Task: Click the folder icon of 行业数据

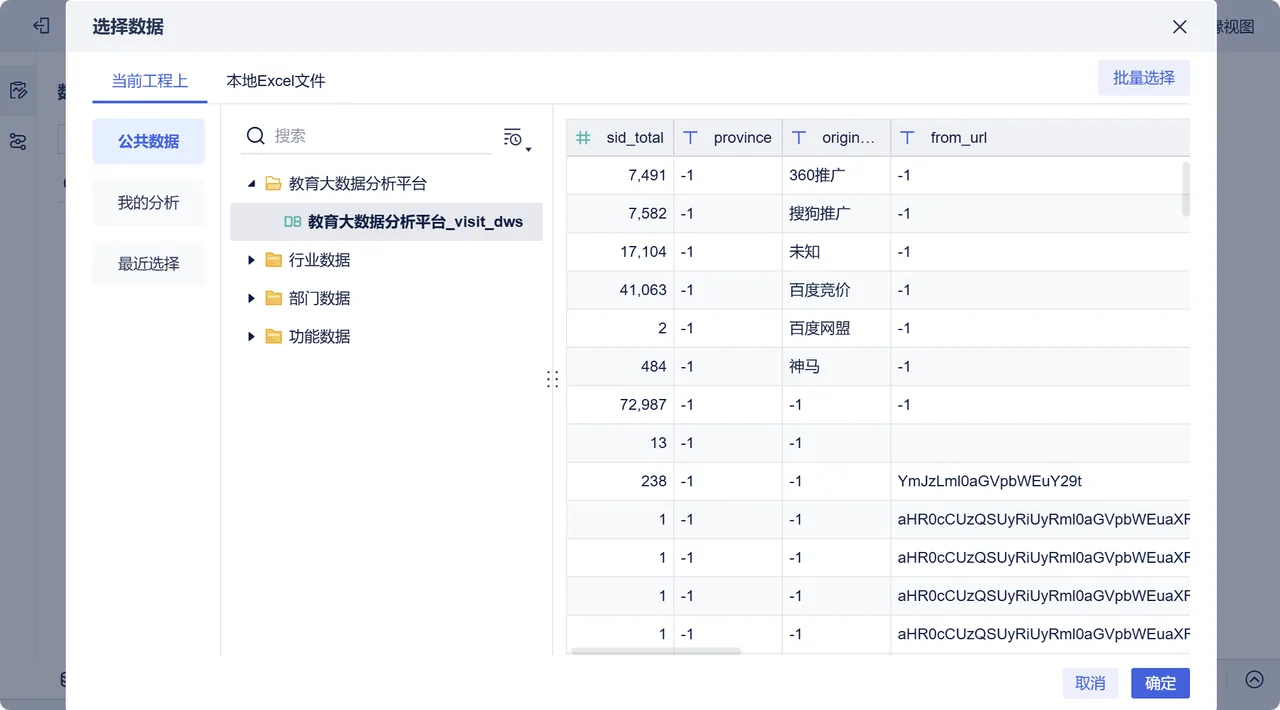Action: (273, 260)
